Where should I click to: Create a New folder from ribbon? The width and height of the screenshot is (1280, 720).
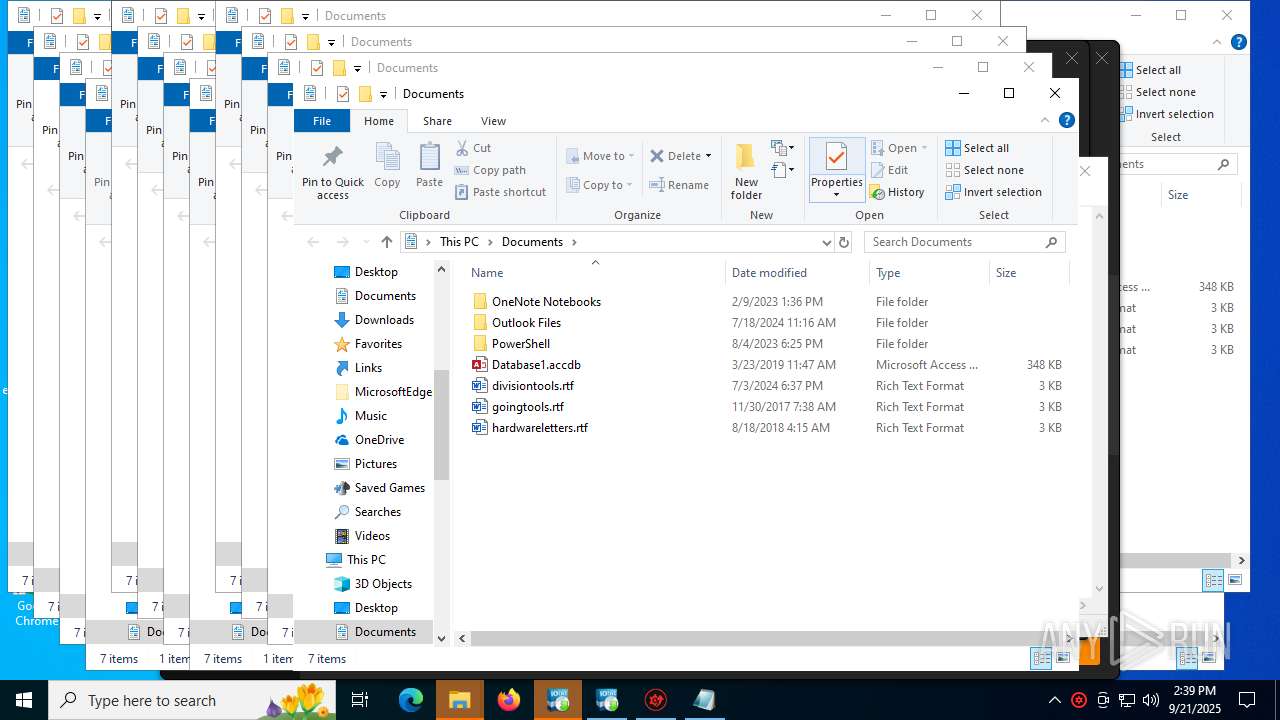pyautogui.click(x=746, y=172)
